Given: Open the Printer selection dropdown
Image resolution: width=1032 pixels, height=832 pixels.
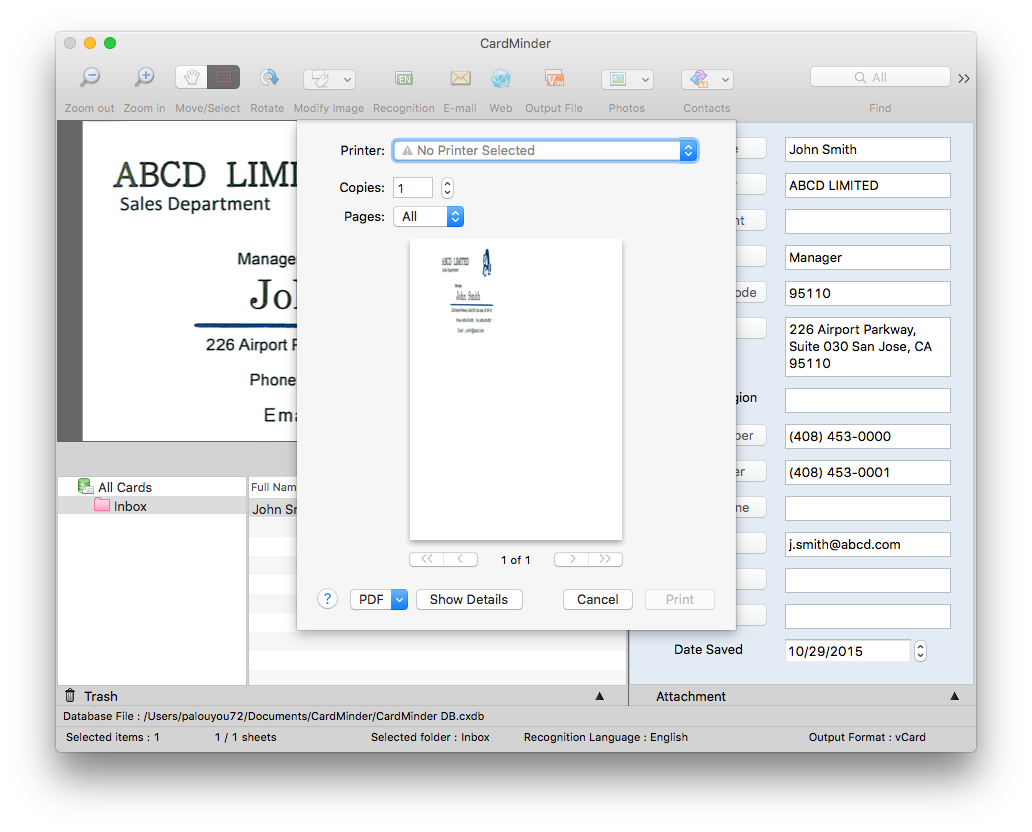Looking at the screenshot, I should click(545, 151).
